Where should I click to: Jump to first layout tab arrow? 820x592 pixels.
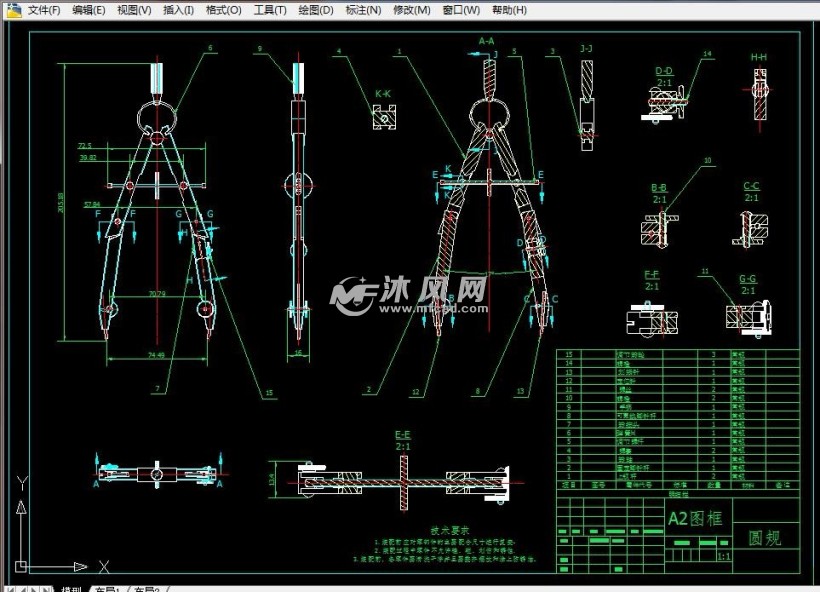(x=8, y=587)
